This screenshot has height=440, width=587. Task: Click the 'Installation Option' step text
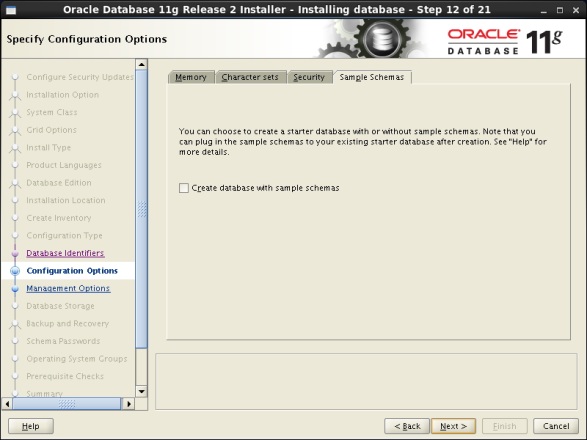tap(63, 95)
